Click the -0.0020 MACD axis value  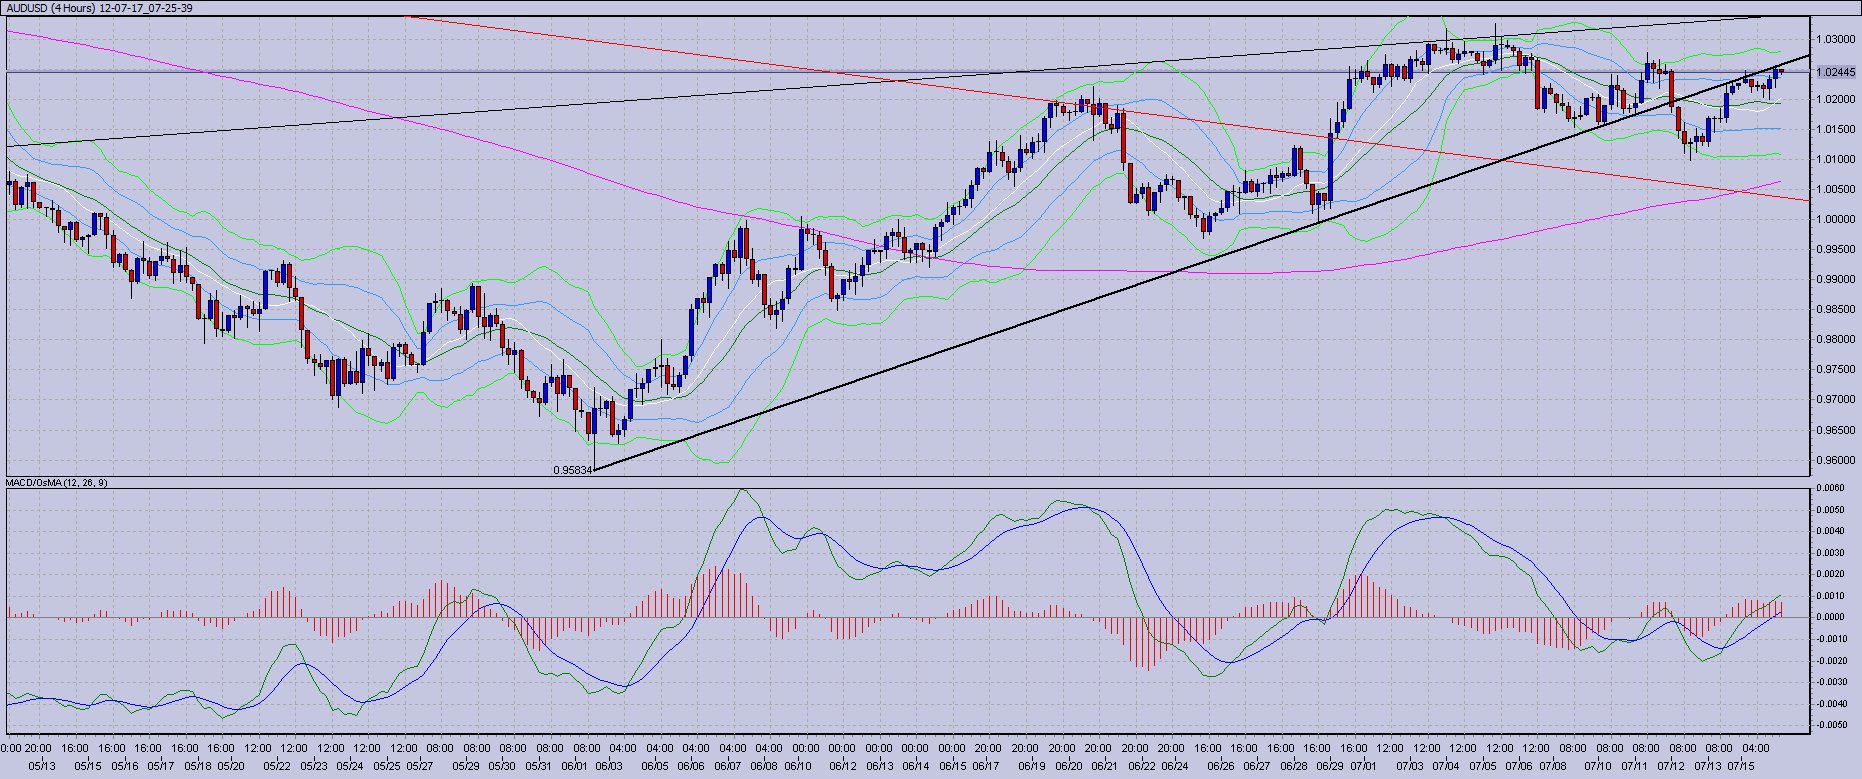tap(1830, 660)
